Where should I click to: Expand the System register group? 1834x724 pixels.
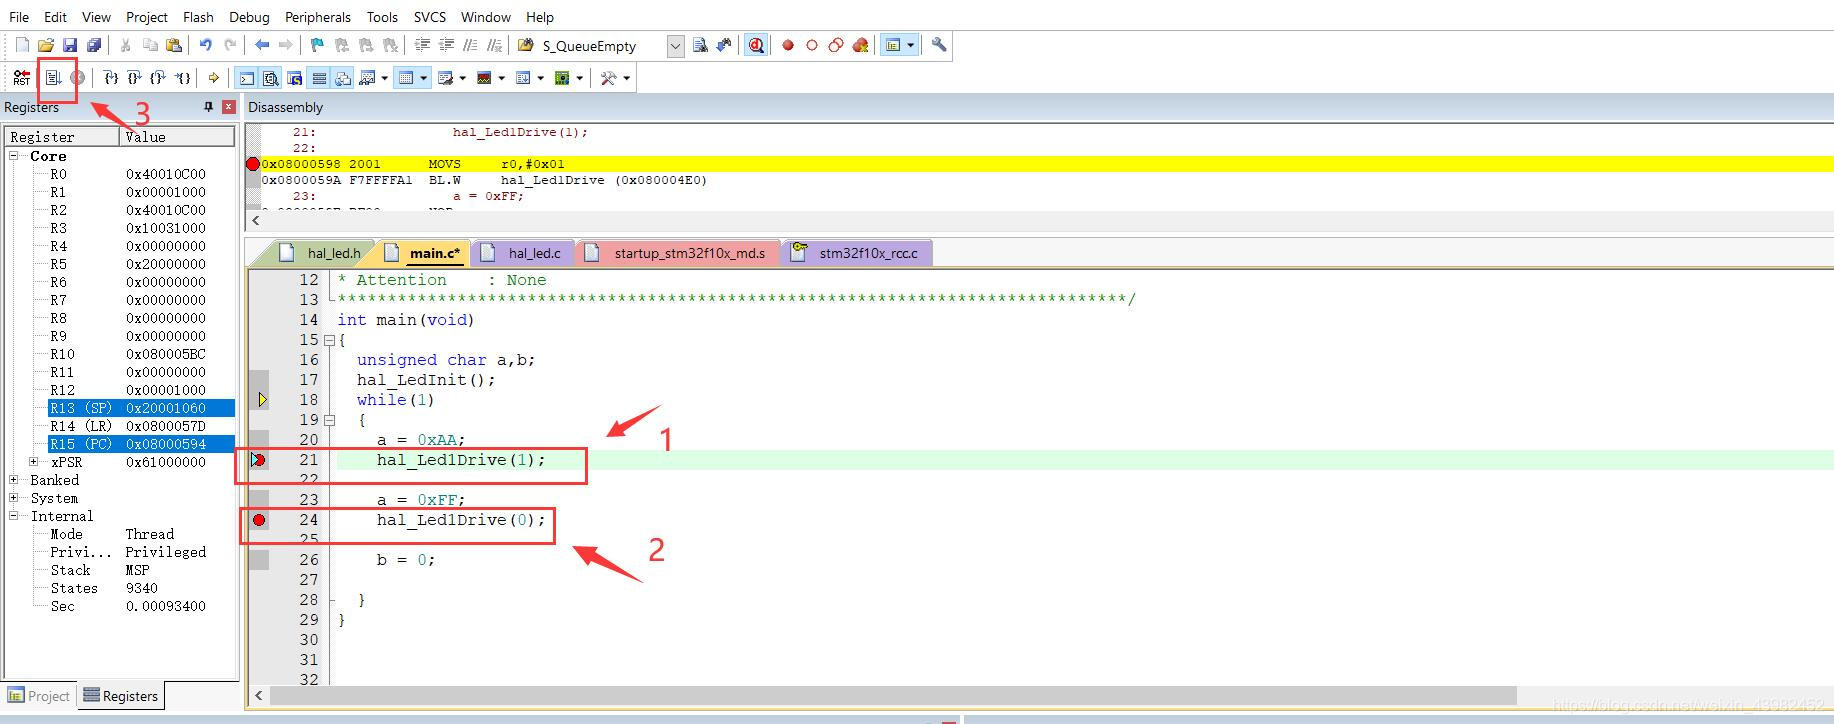coord(14,498)
